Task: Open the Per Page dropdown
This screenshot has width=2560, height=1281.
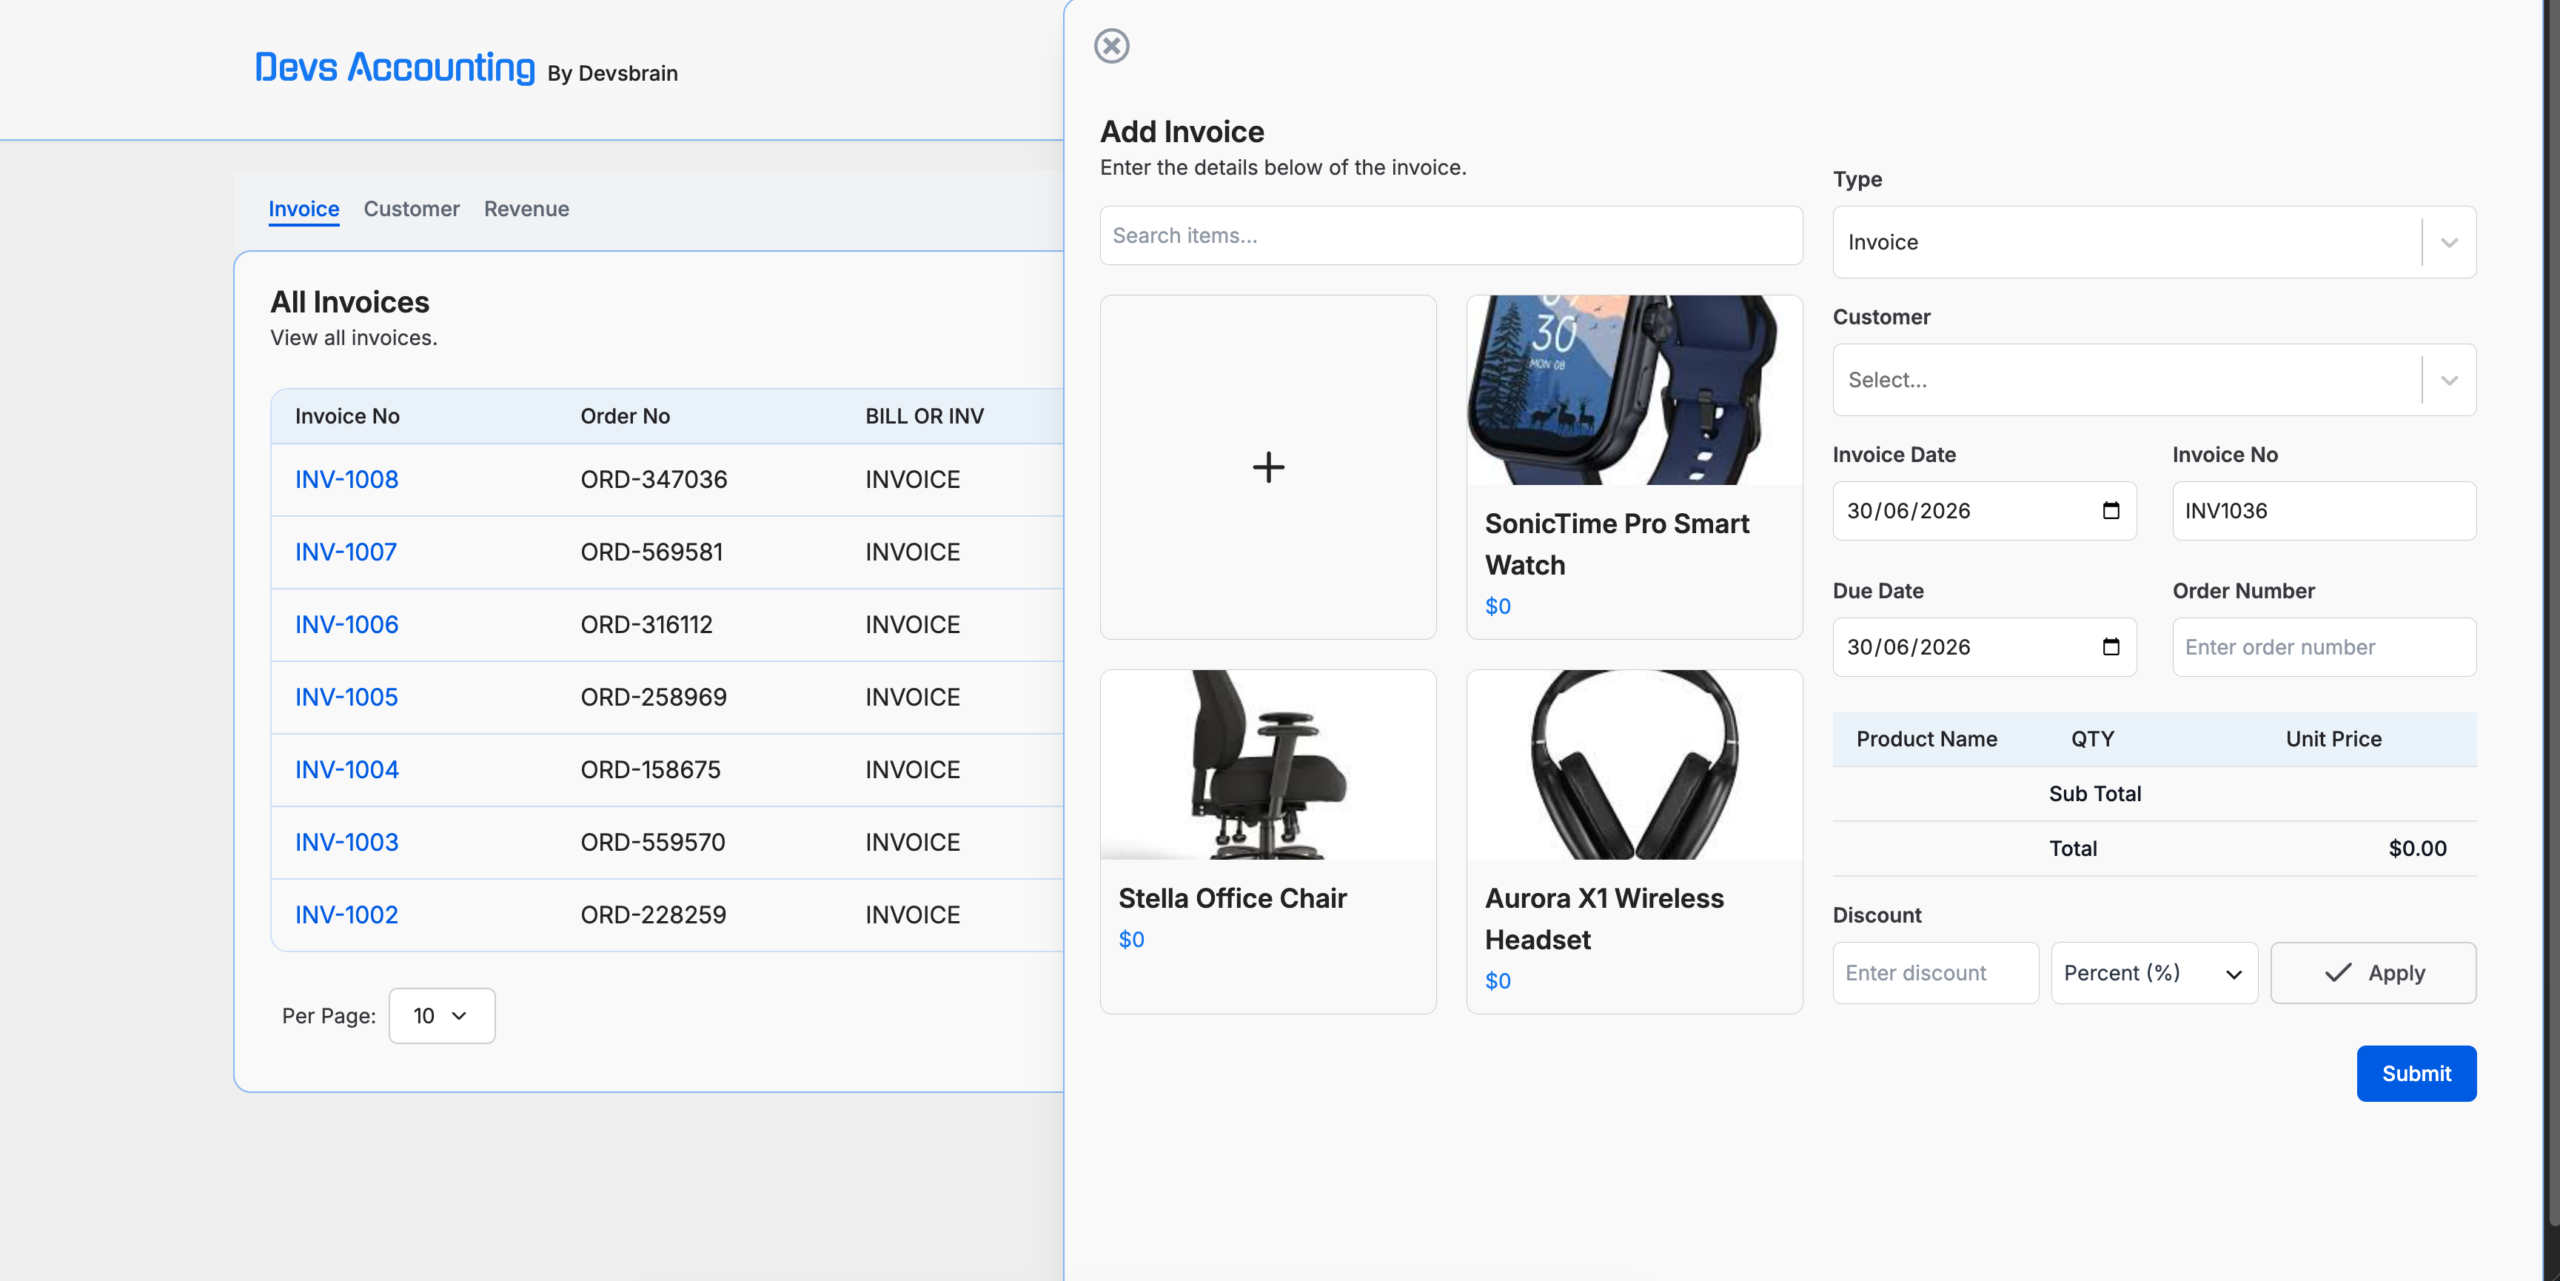Action: coord(441,1016)
